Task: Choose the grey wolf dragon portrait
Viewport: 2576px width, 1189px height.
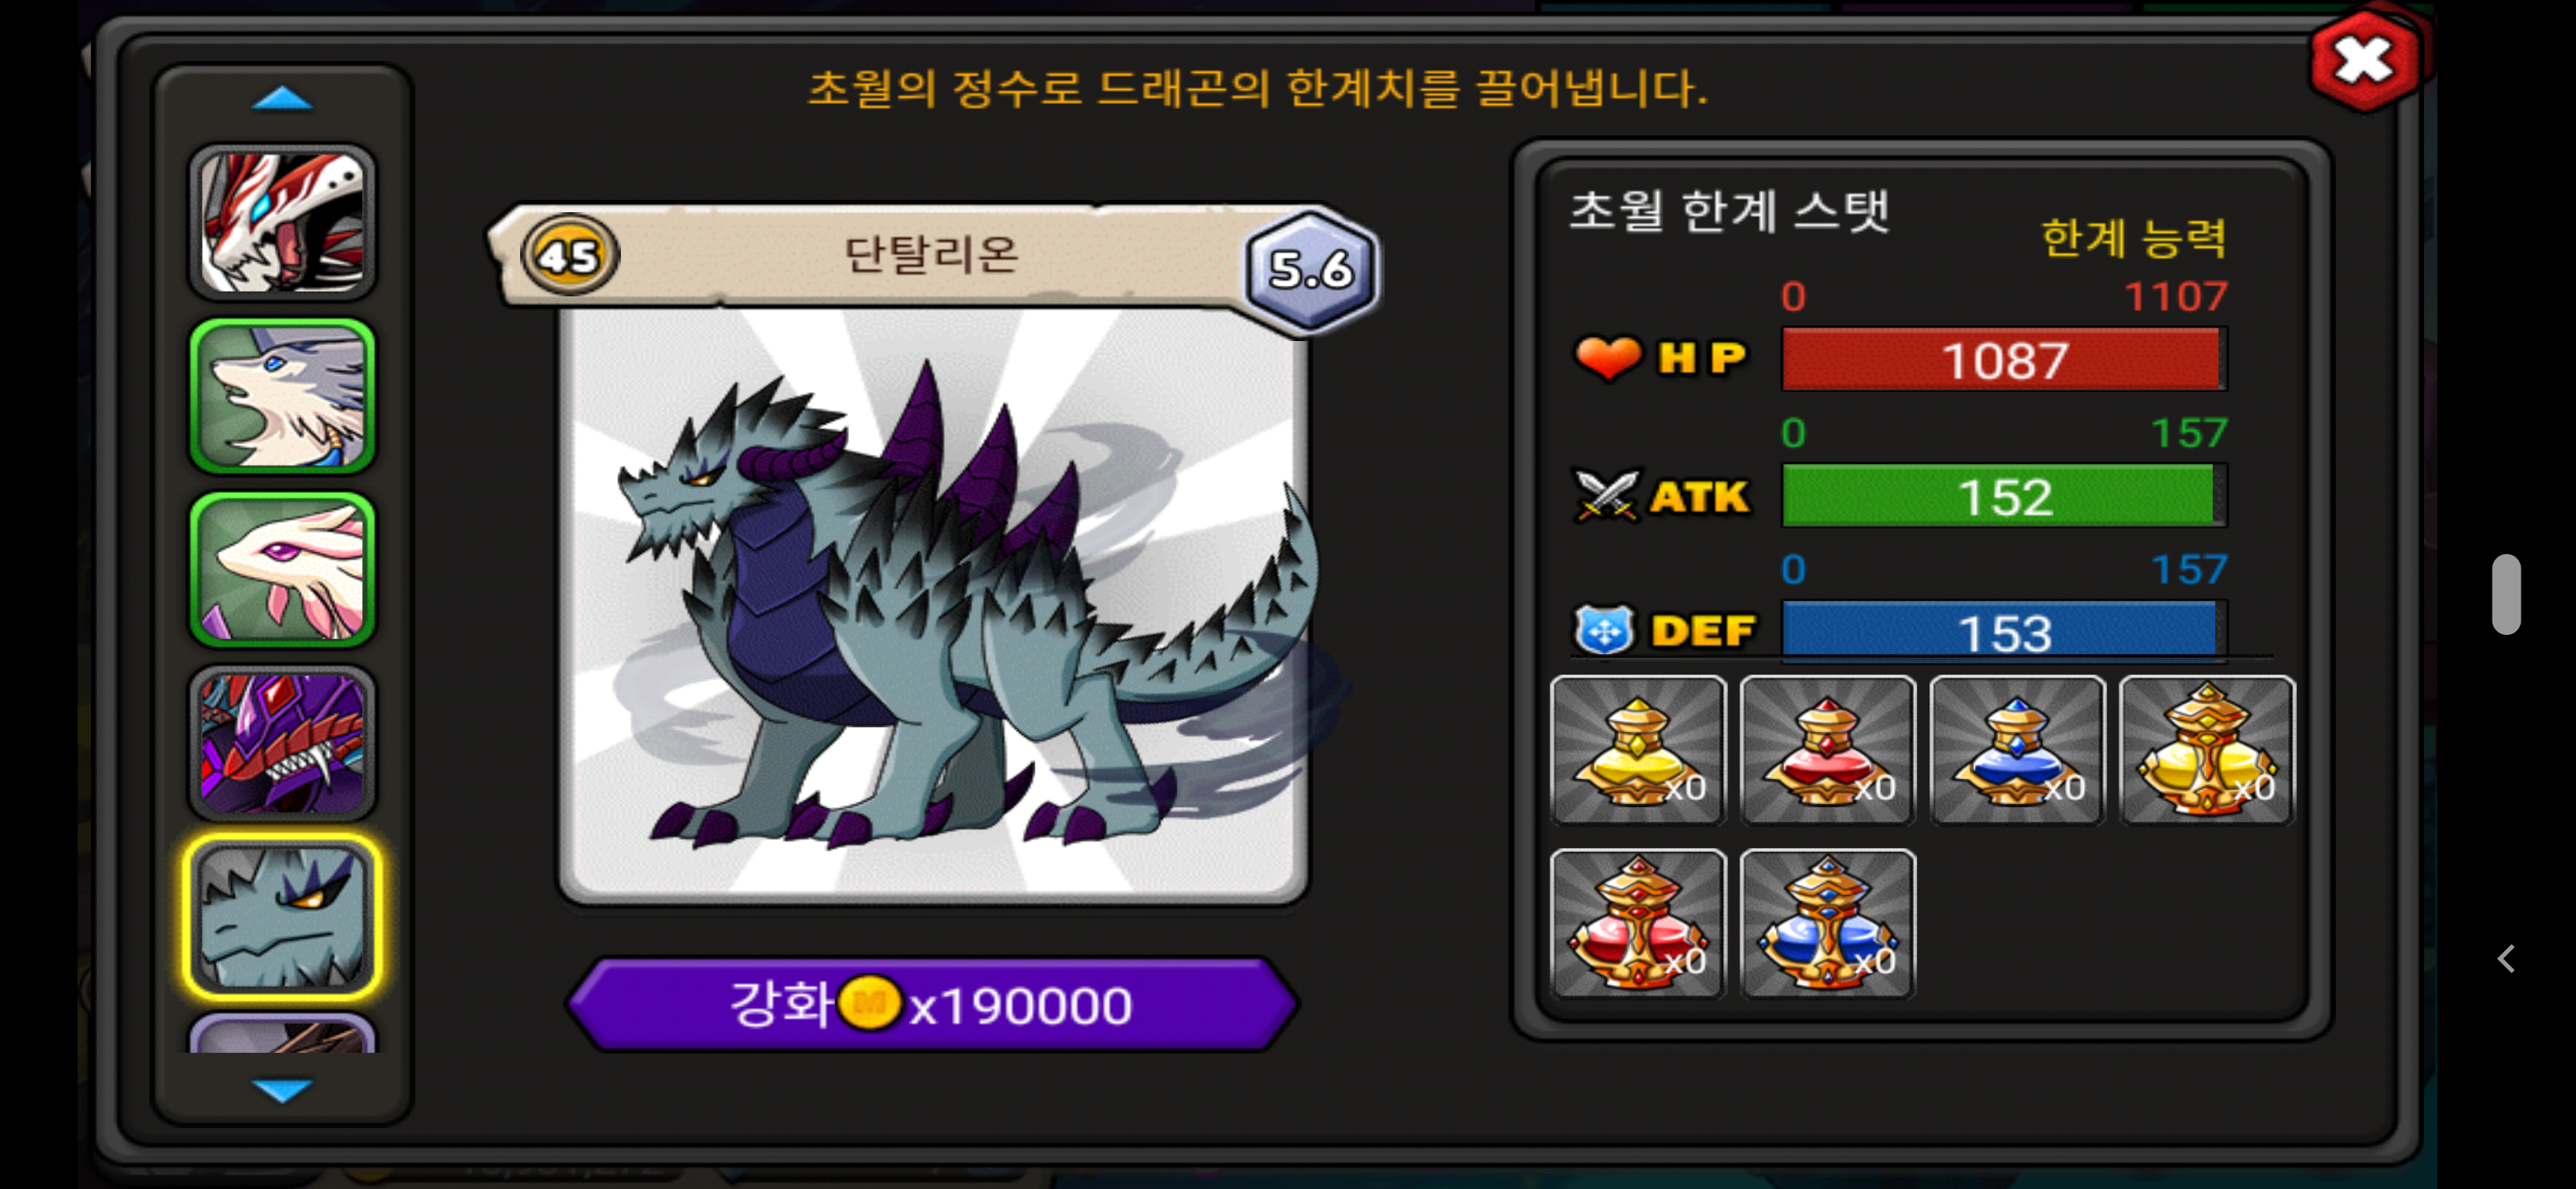Action: point(282,396)
